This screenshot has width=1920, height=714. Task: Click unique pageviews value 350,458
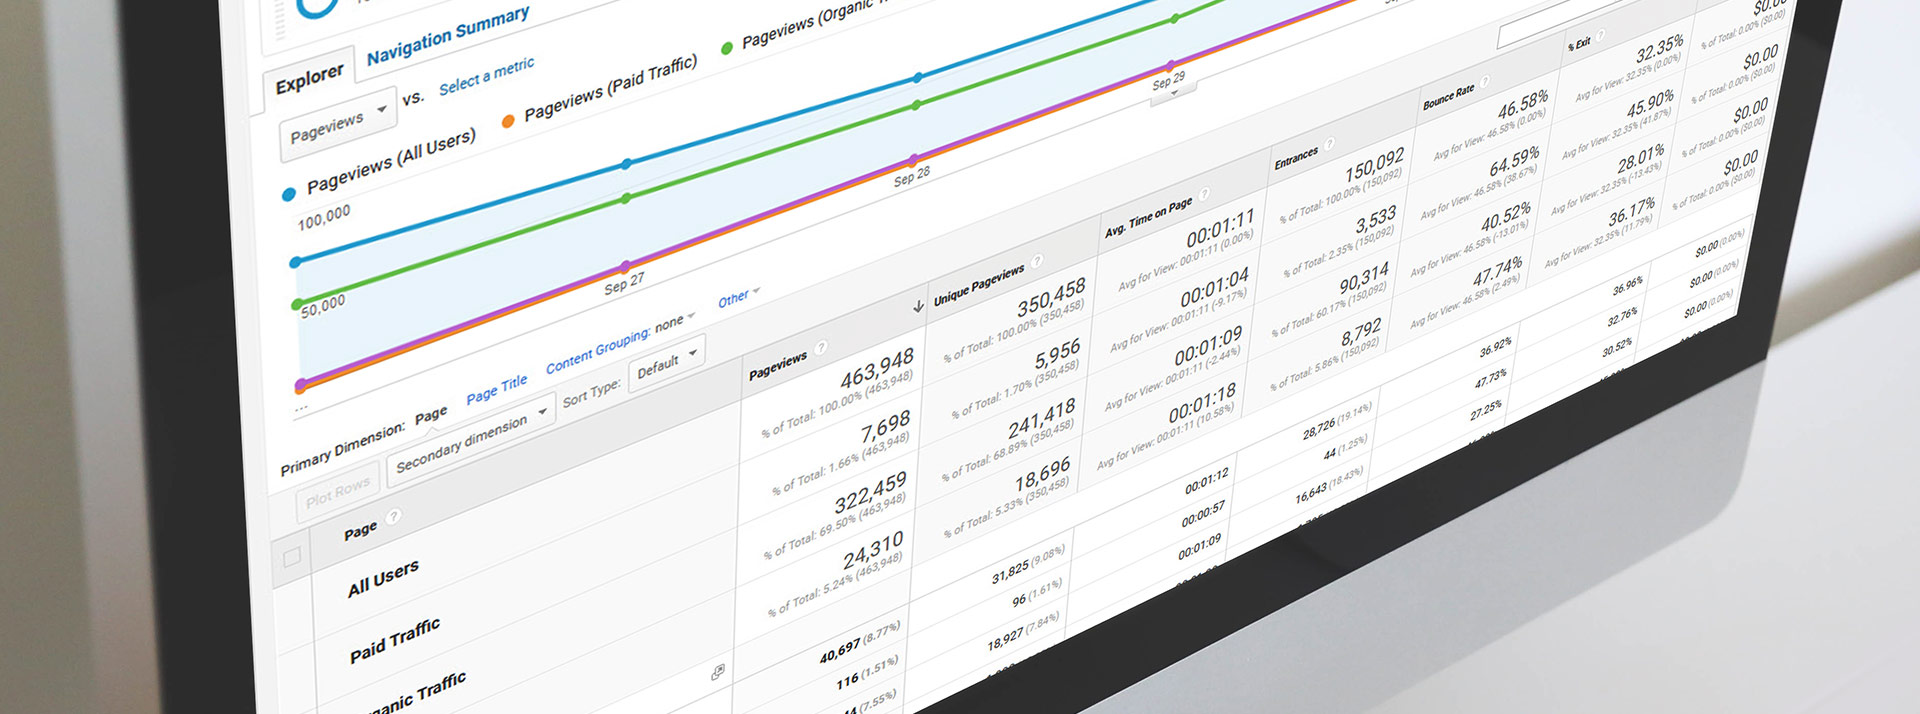coord(1051,300)
